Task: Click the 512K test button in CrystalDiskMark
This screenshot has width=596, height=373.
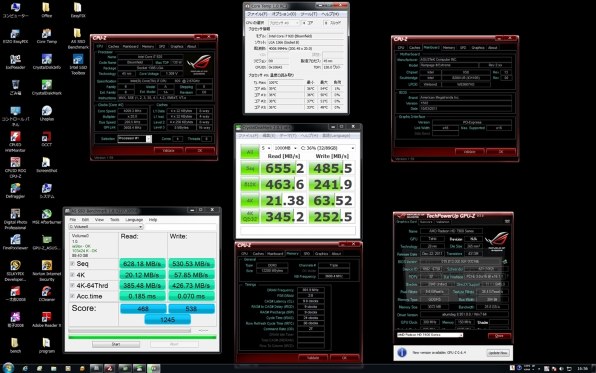Action: click(x=250, y=184)
